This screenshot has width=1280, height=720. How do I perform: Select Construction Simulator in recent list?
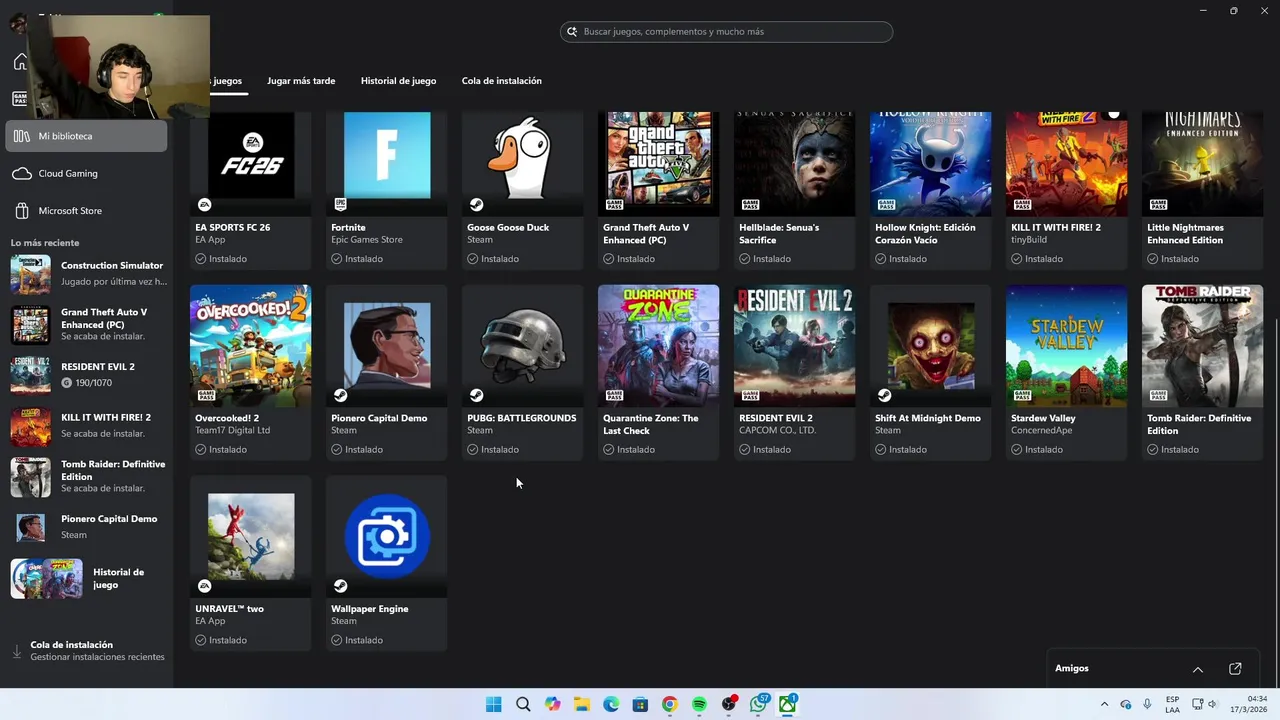(88, 273)
